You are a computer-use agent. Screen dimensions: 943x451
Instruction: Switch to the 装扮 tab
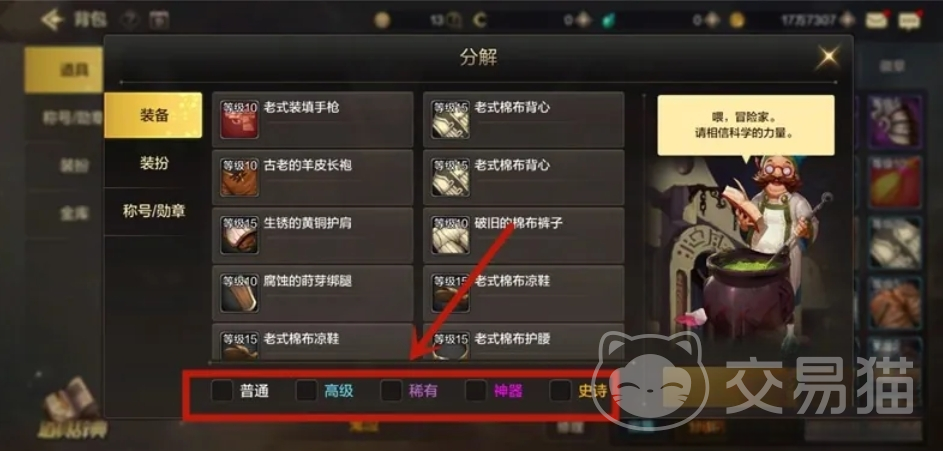click(153, 163)
